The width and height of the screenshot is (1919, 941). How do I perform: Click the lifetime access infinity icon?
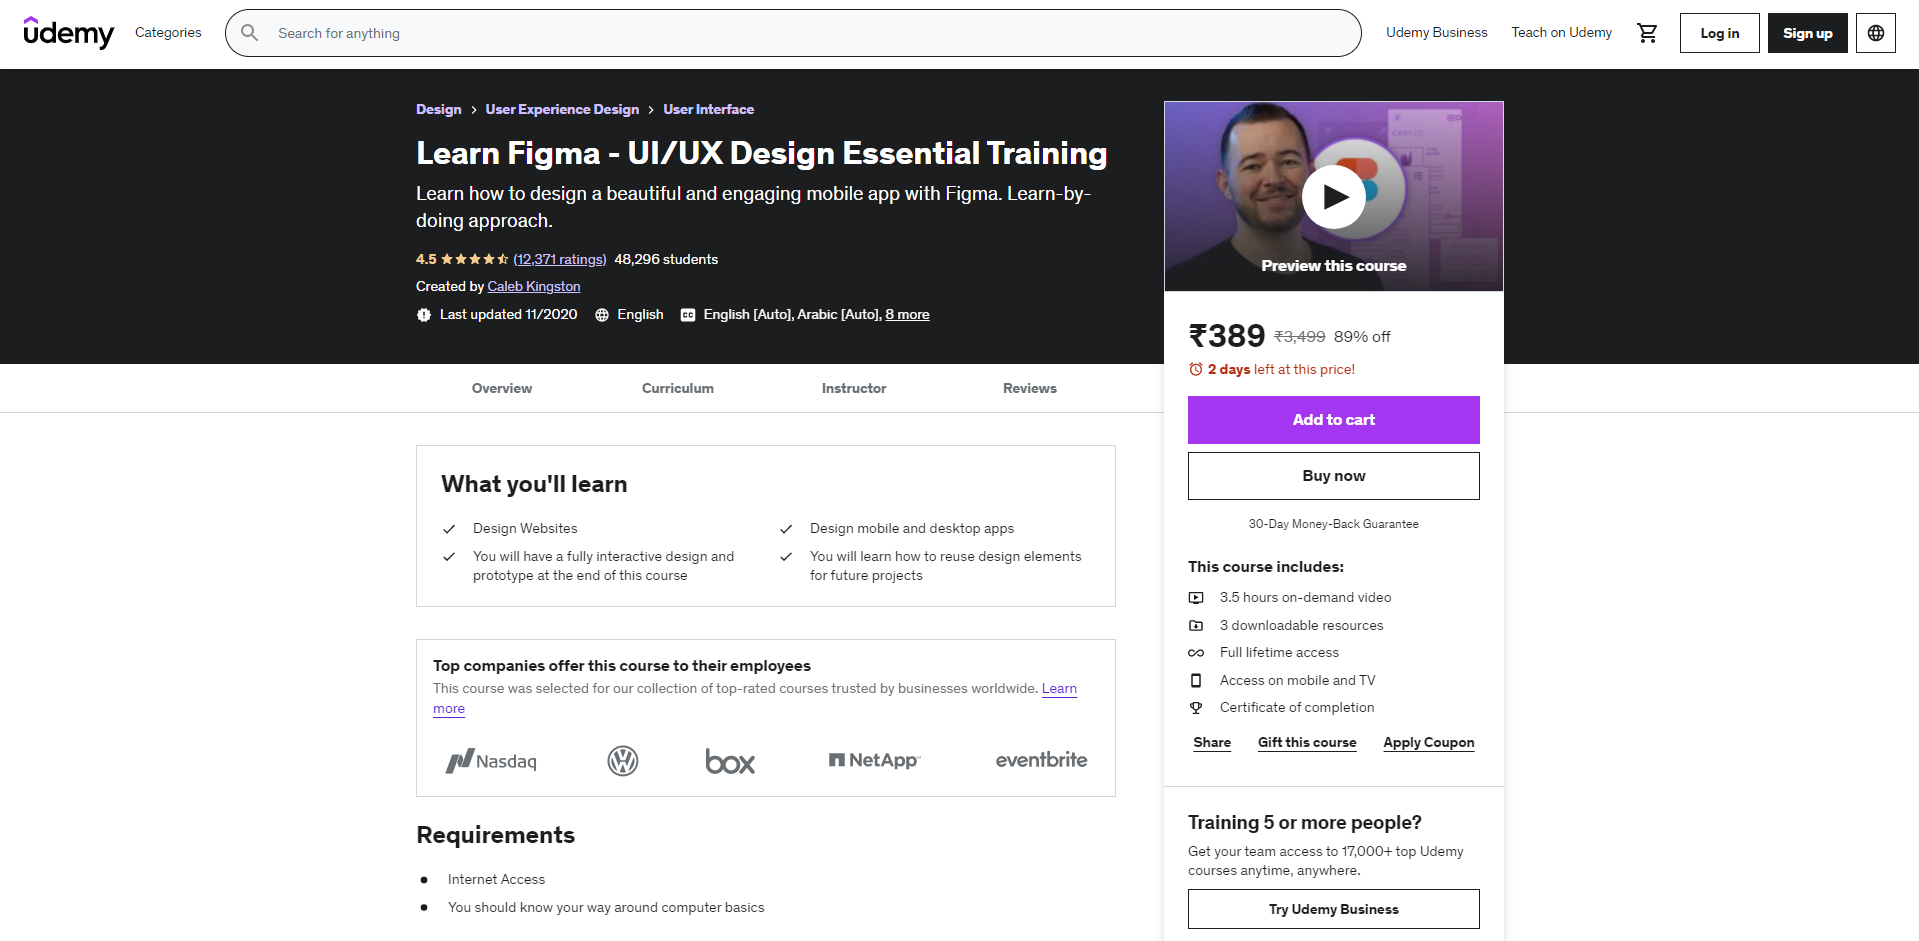point(1196,653)
